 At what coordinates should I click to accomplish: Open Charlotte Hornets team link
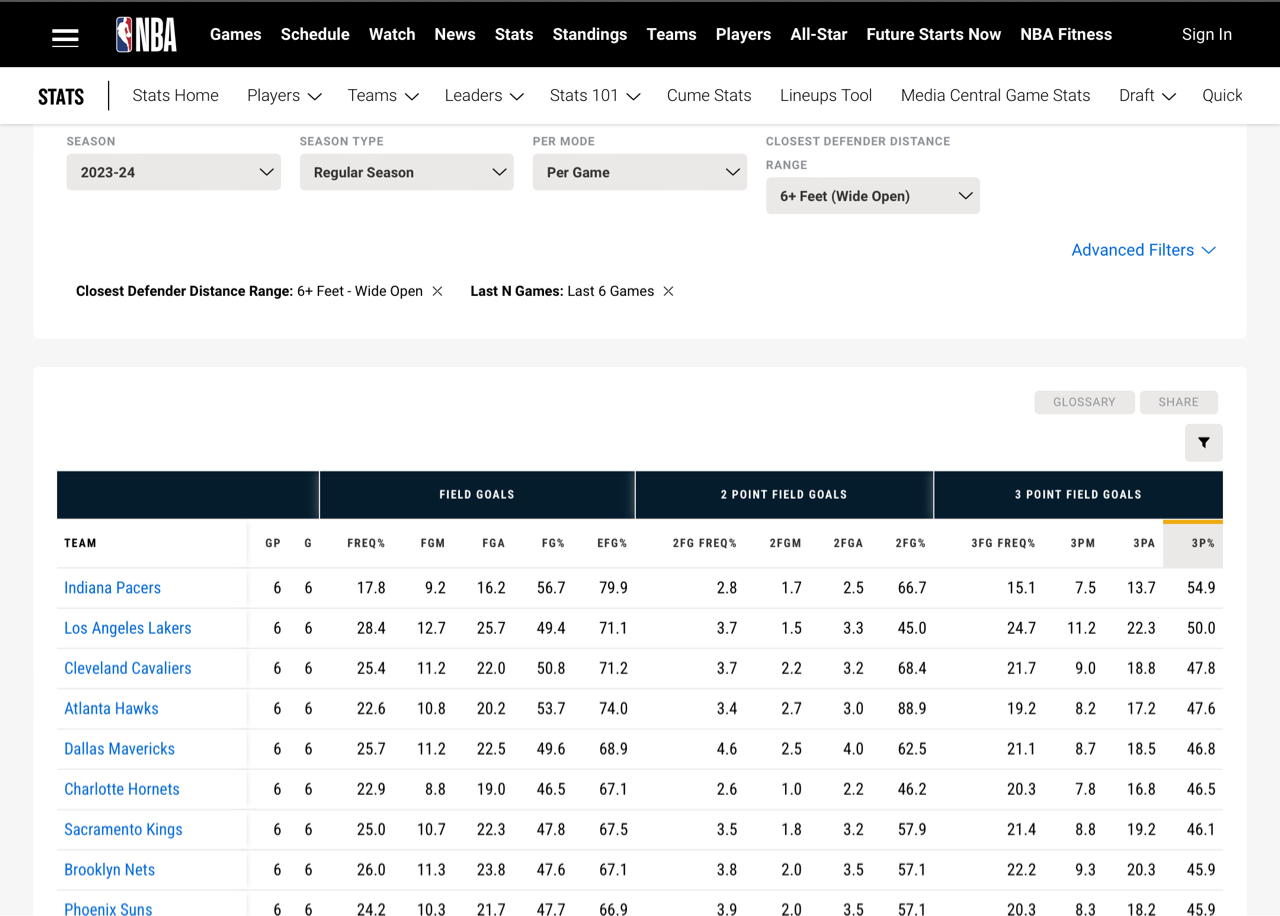pyautogui.click(x=122, y=789)
